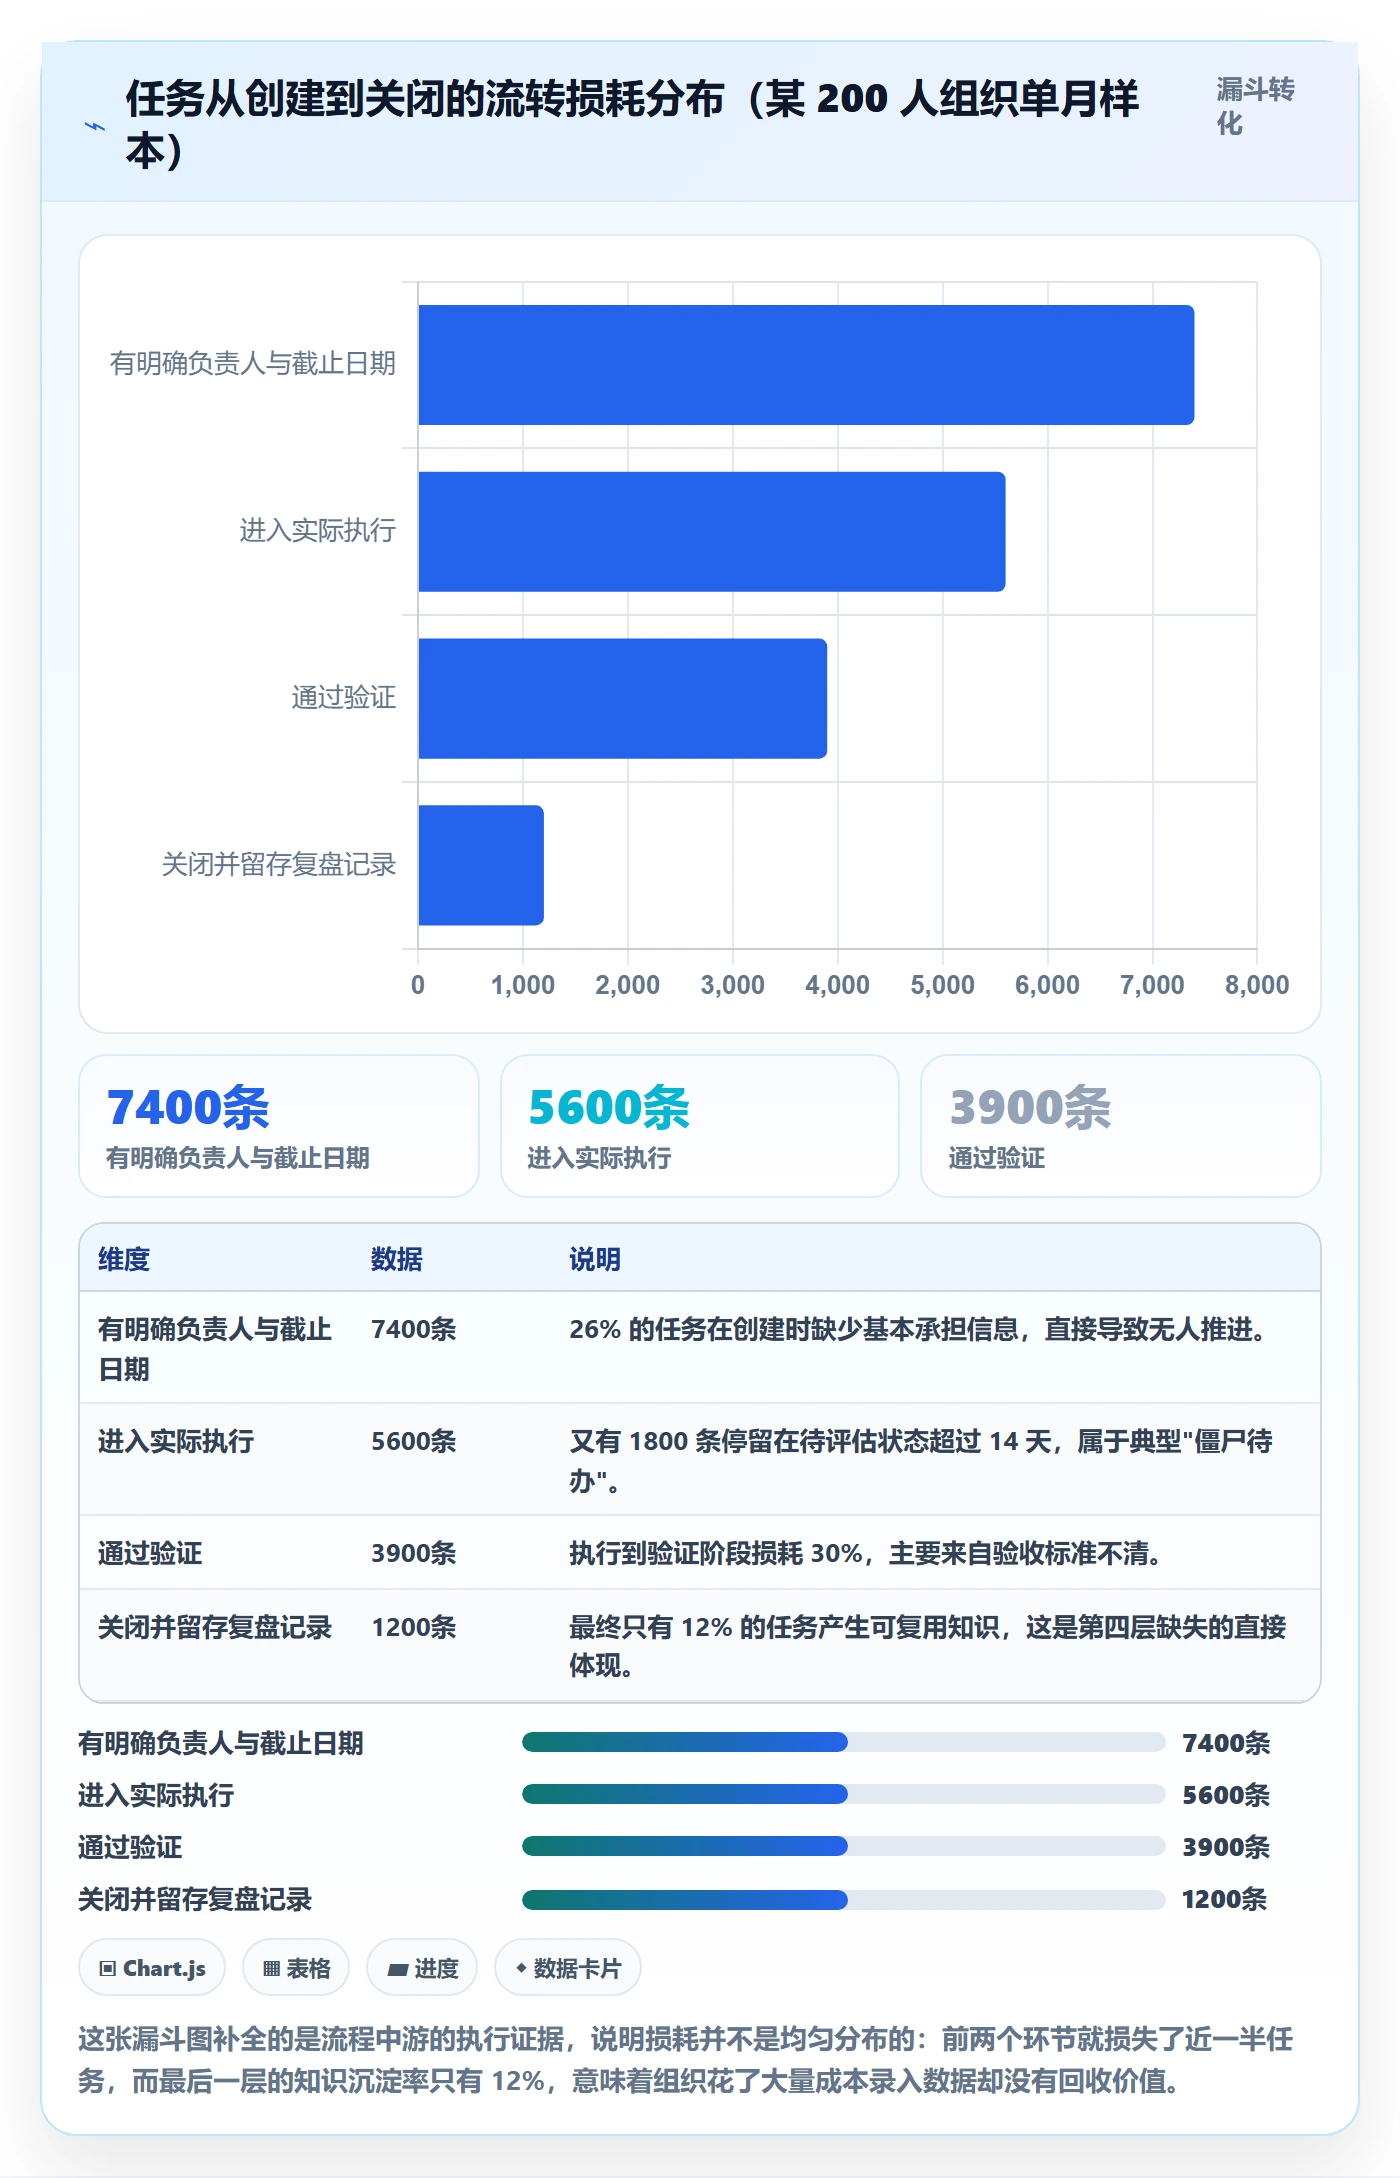The width and height of the screenshot is (1400, 2178).
Task: Click progress bar for 进入实际执行
Action: point(843,1795)
